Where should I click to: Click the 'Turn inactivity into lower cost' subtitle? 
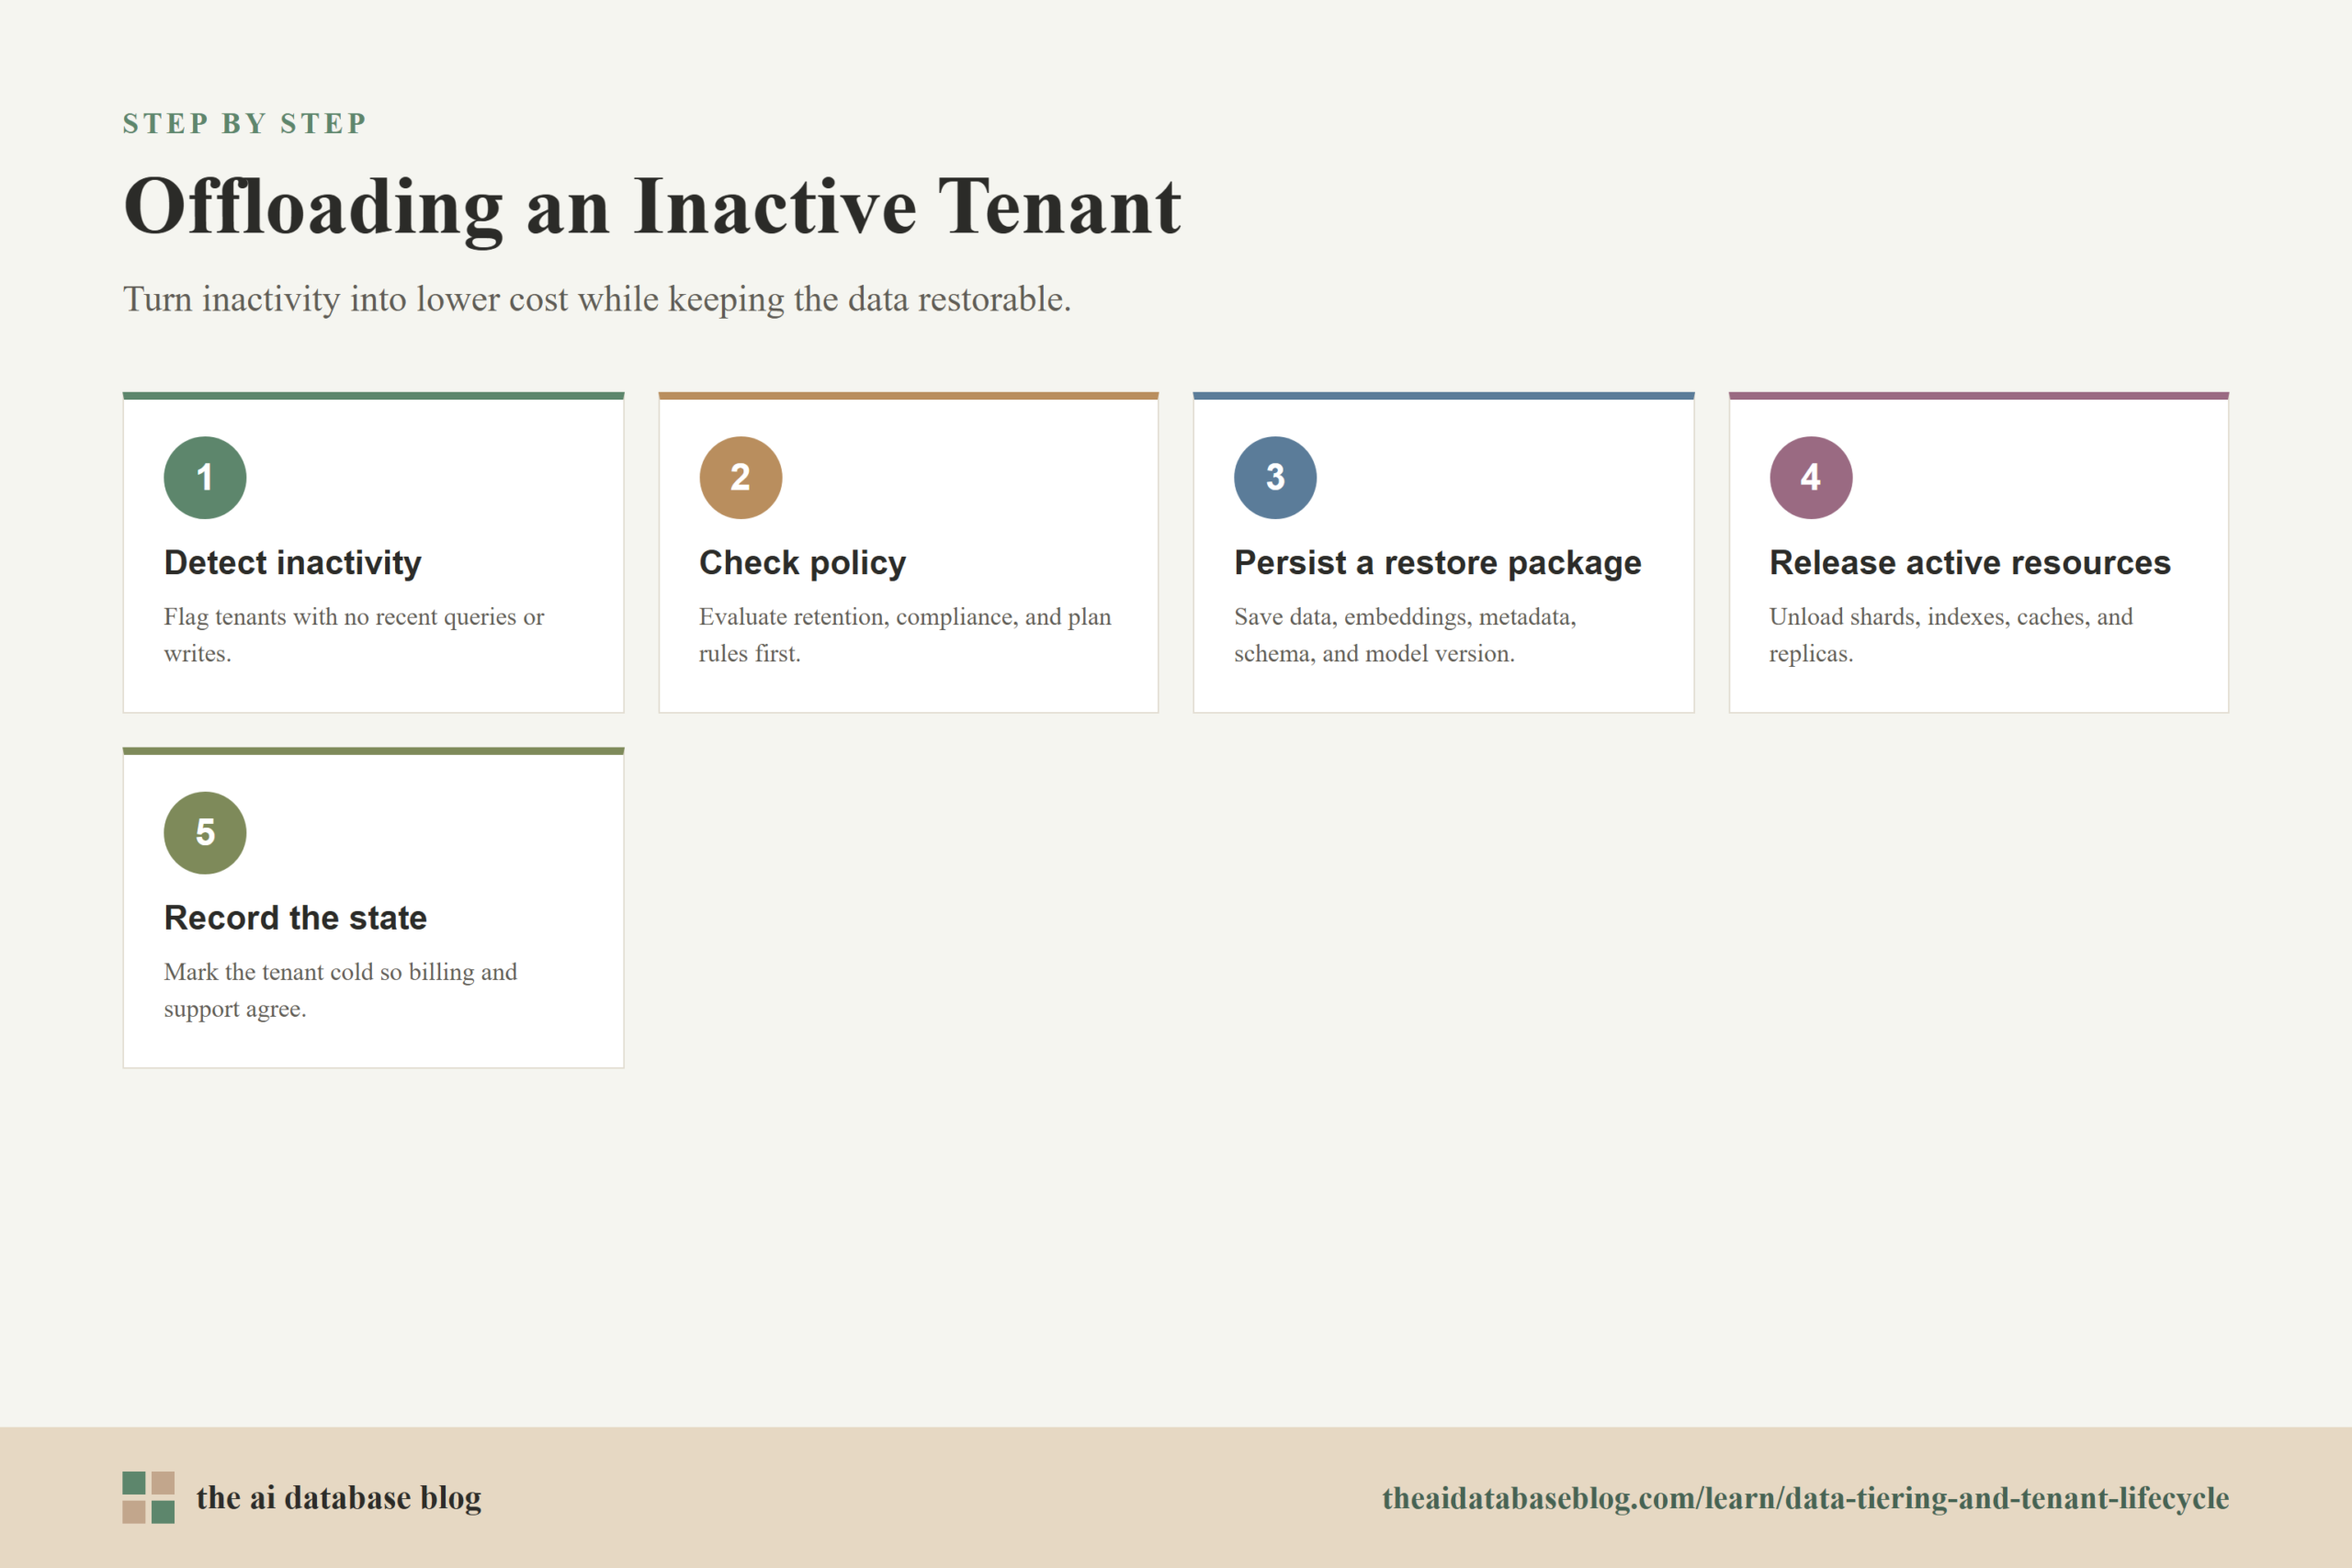click(x=597, y=299)
